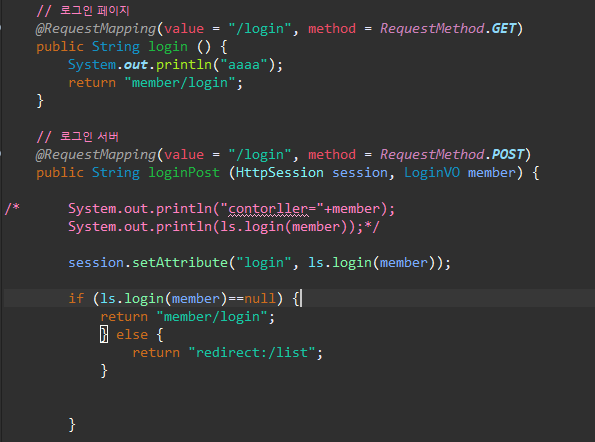Click the Korean comment above the GET login mapping

(83, 10)
